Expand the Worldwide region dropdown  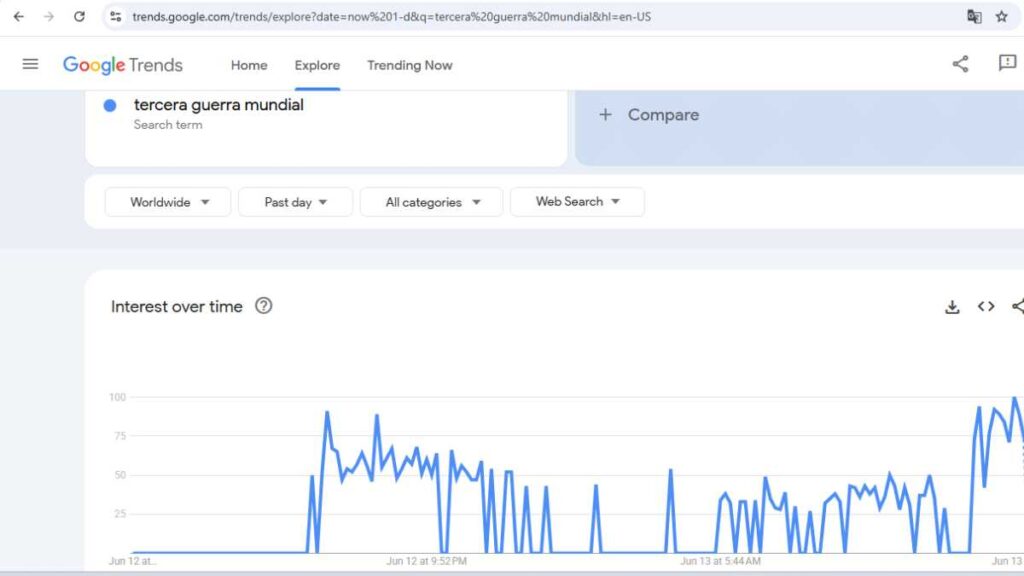point(168,202)
